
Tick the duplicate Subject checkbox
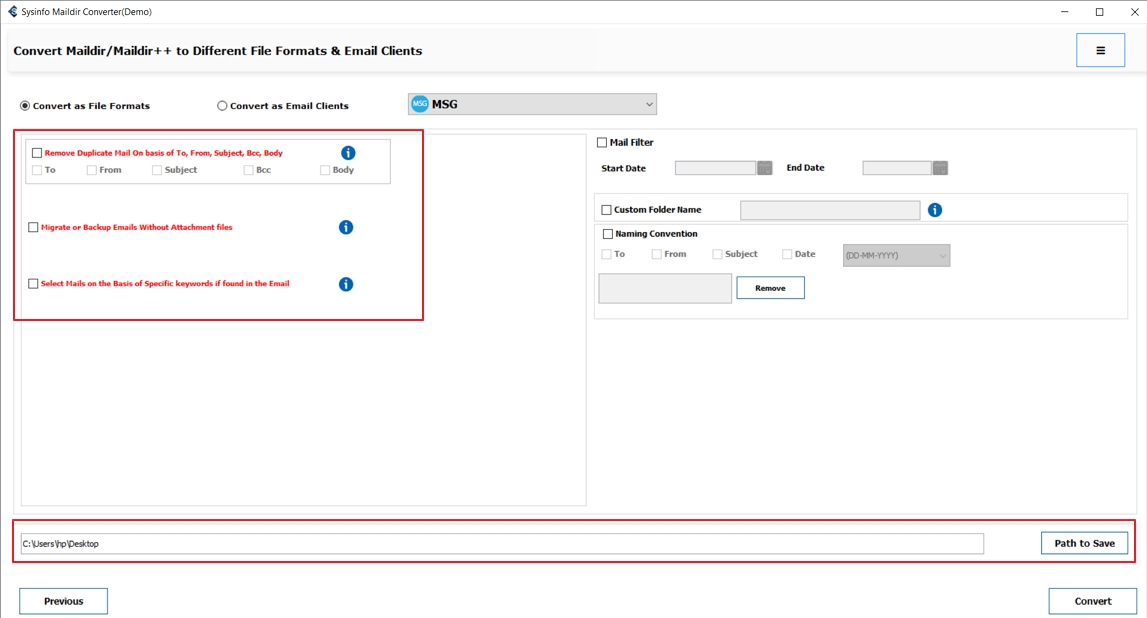click(157, 170)
